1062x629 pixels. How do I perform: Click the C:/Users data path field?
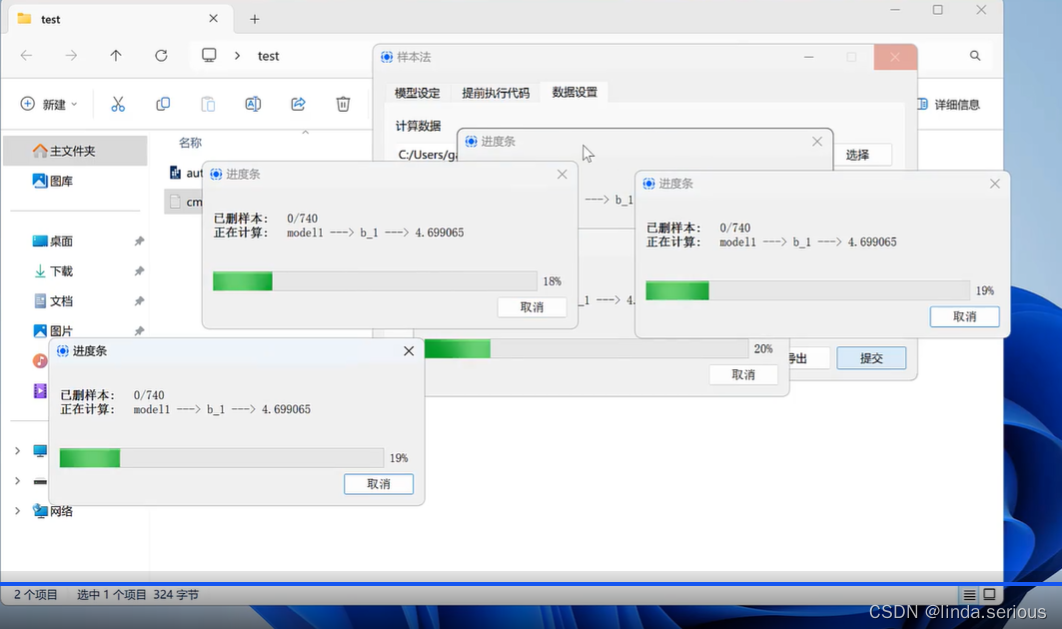(427, 154)
